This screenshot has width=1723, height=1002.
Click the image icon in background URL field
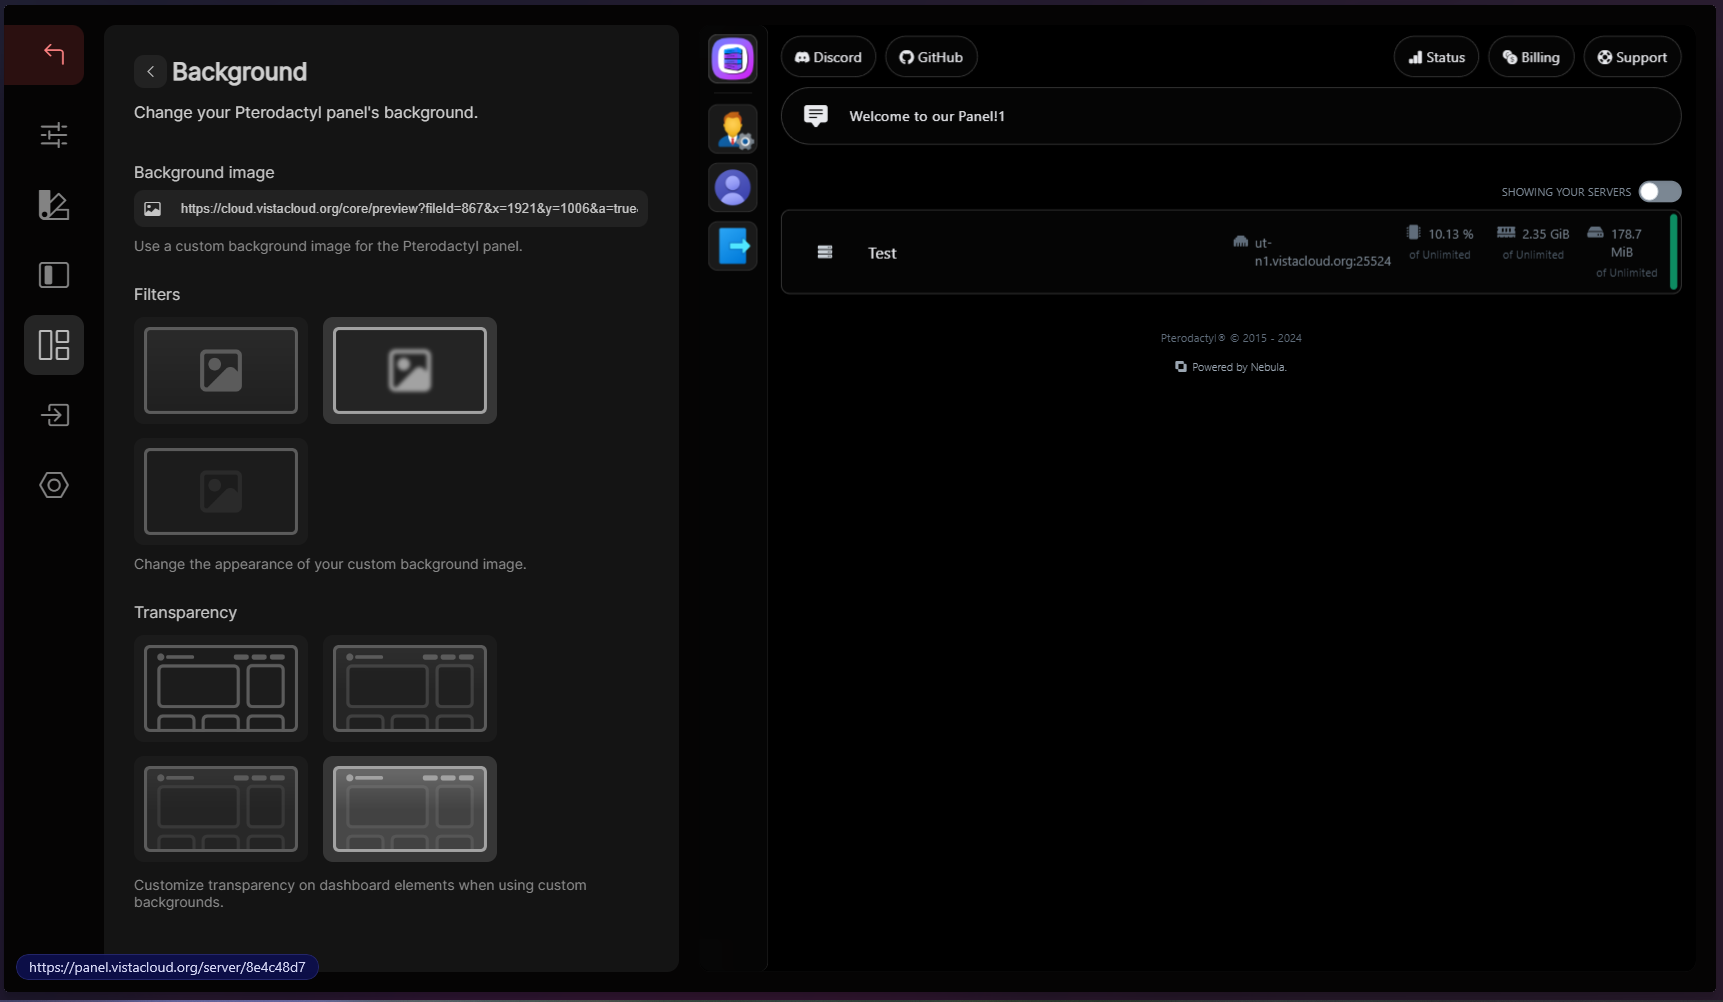(153, 209)
